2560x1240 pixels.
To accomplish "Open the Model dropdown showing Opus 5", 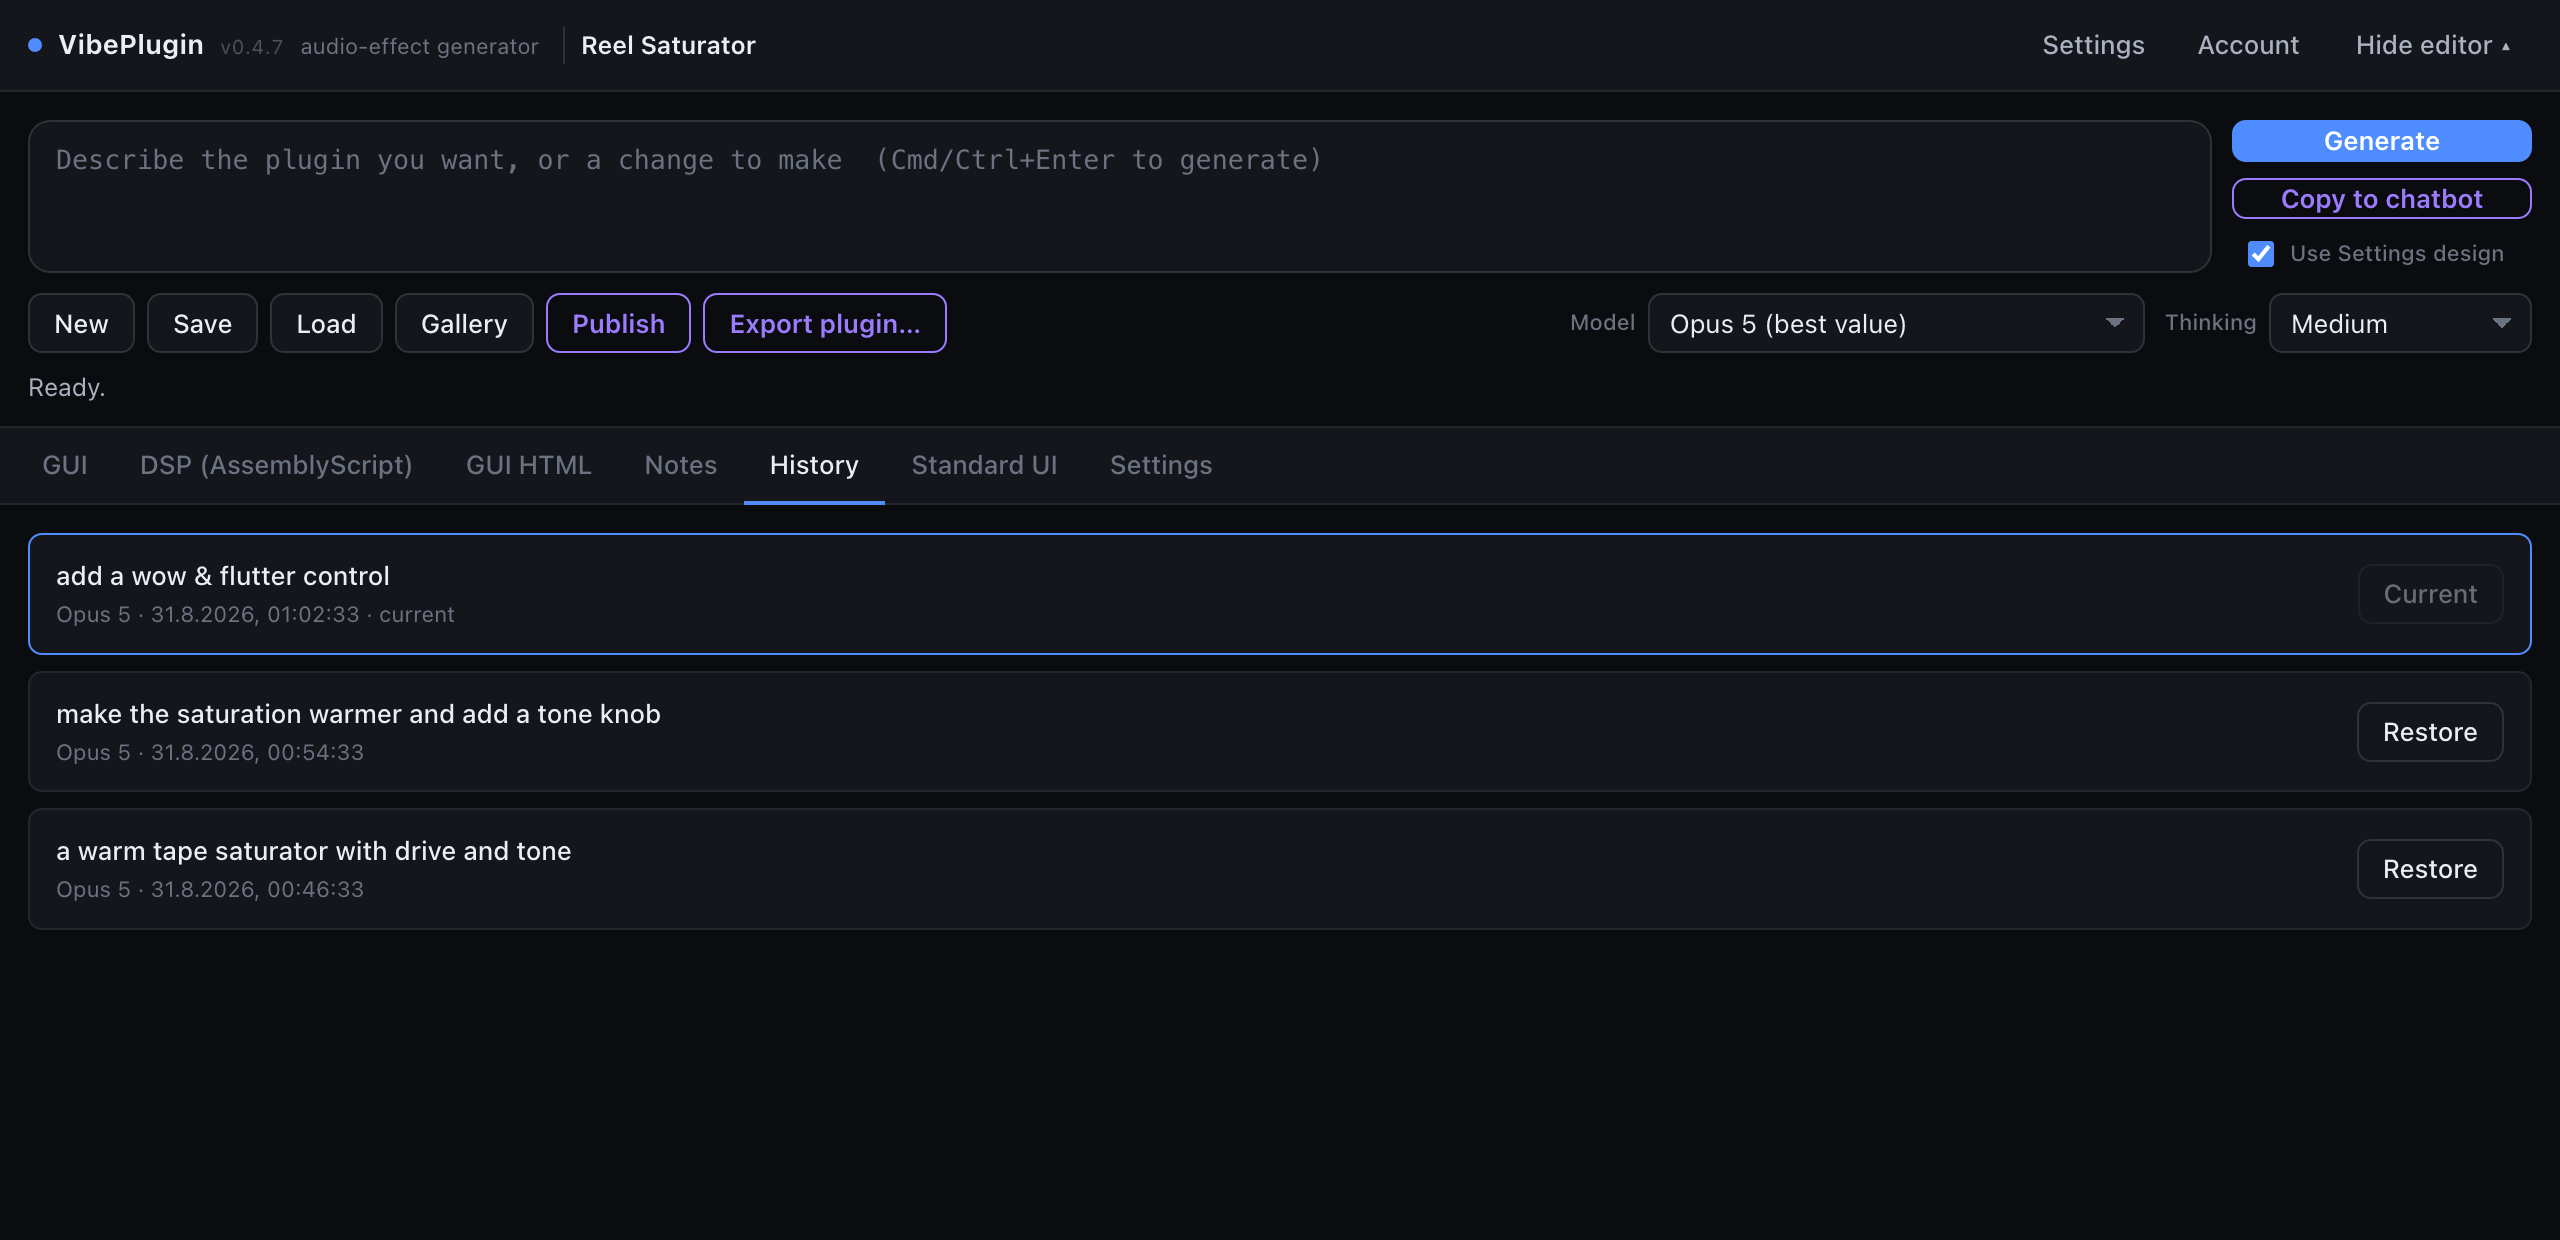I will click(1896, 323).
